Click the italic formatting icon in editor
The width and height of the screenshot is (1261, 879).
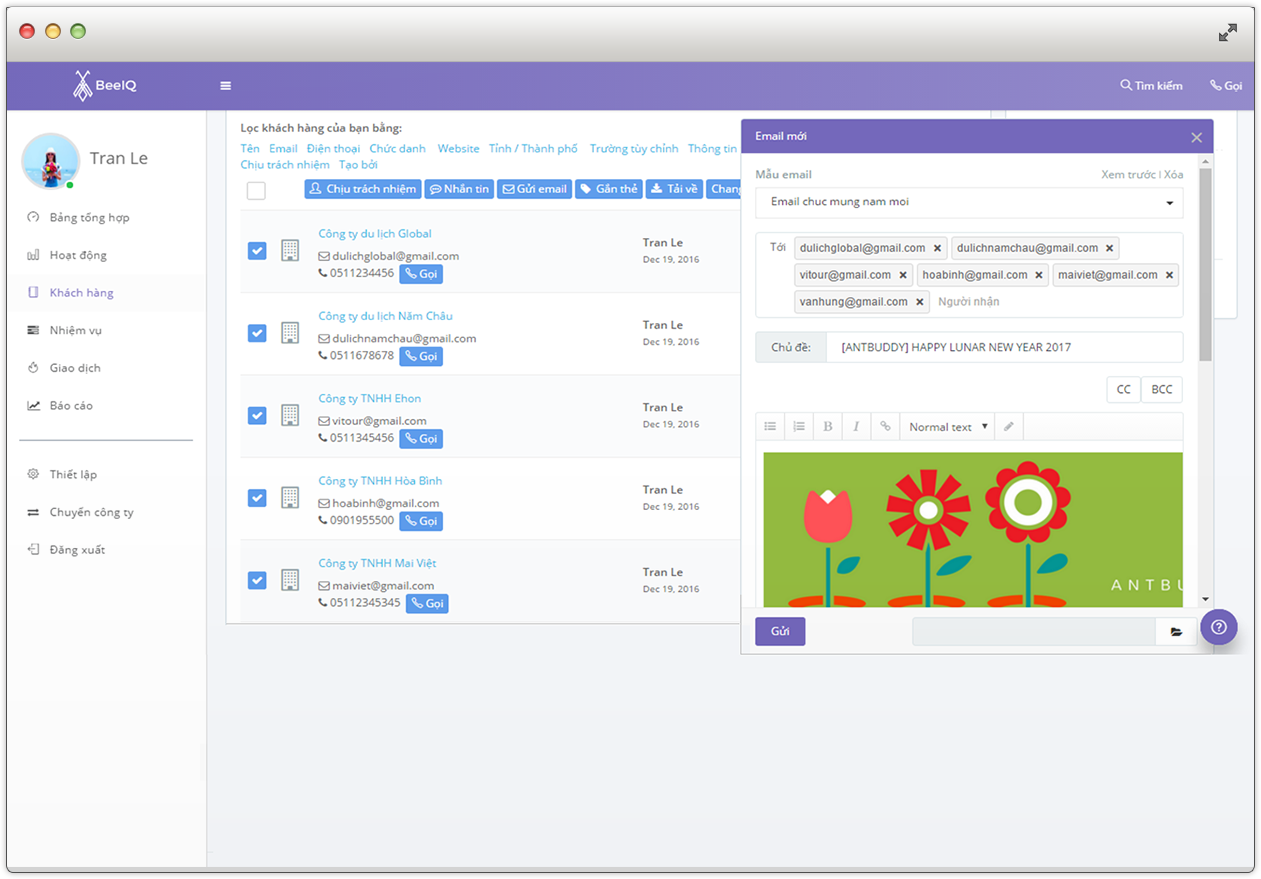(x=856, y=427)
